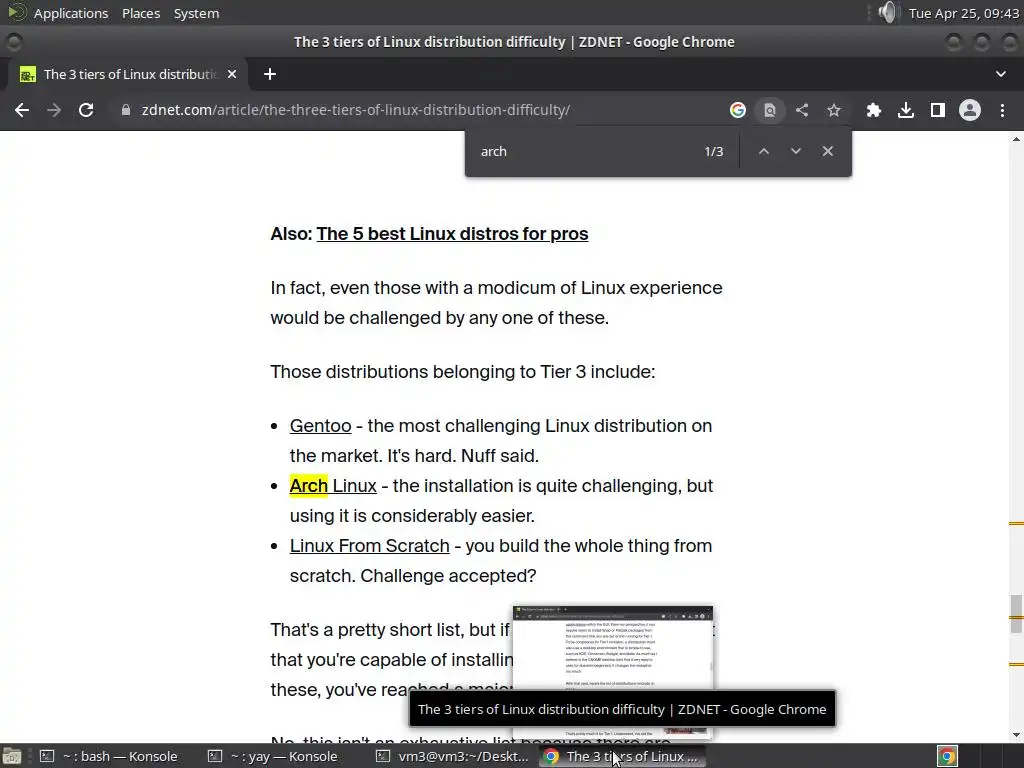Click the ZDNET favicon on tab
Image resolution: width=1024 pixels, height=768 pixels.
pos(27,74)
